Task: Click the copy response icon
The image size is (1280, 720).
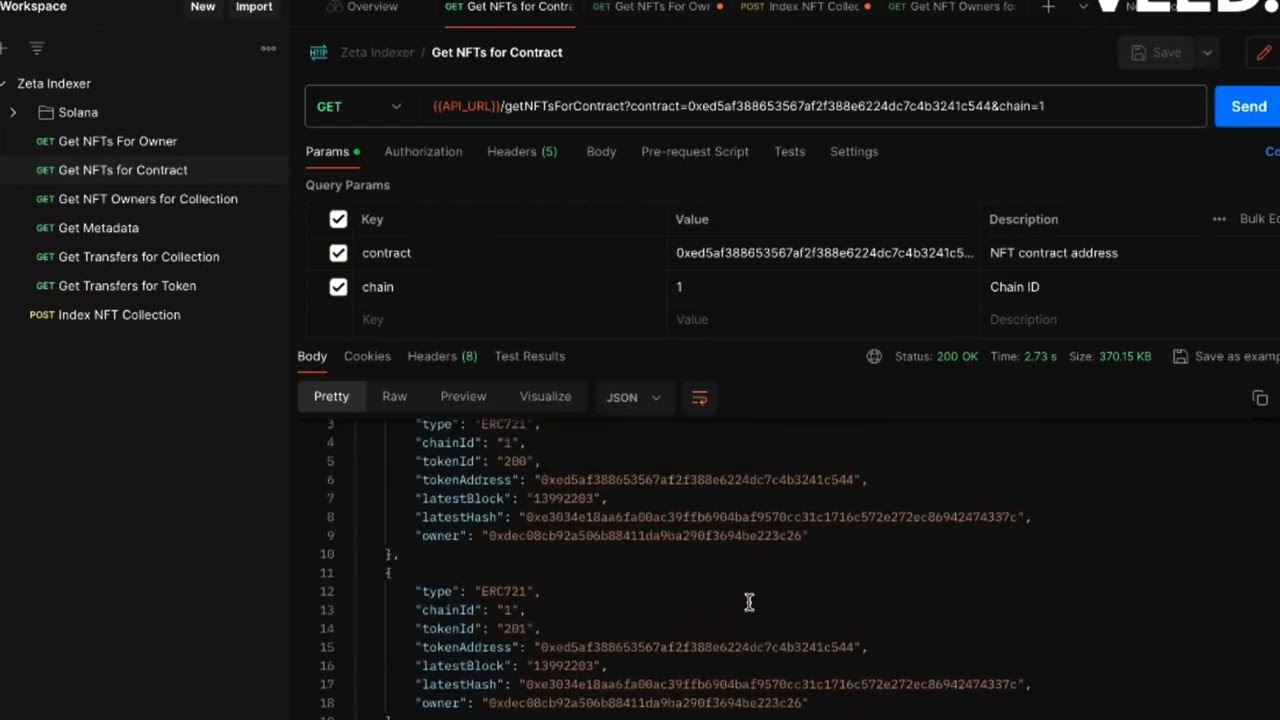Action: point(1260,398)
